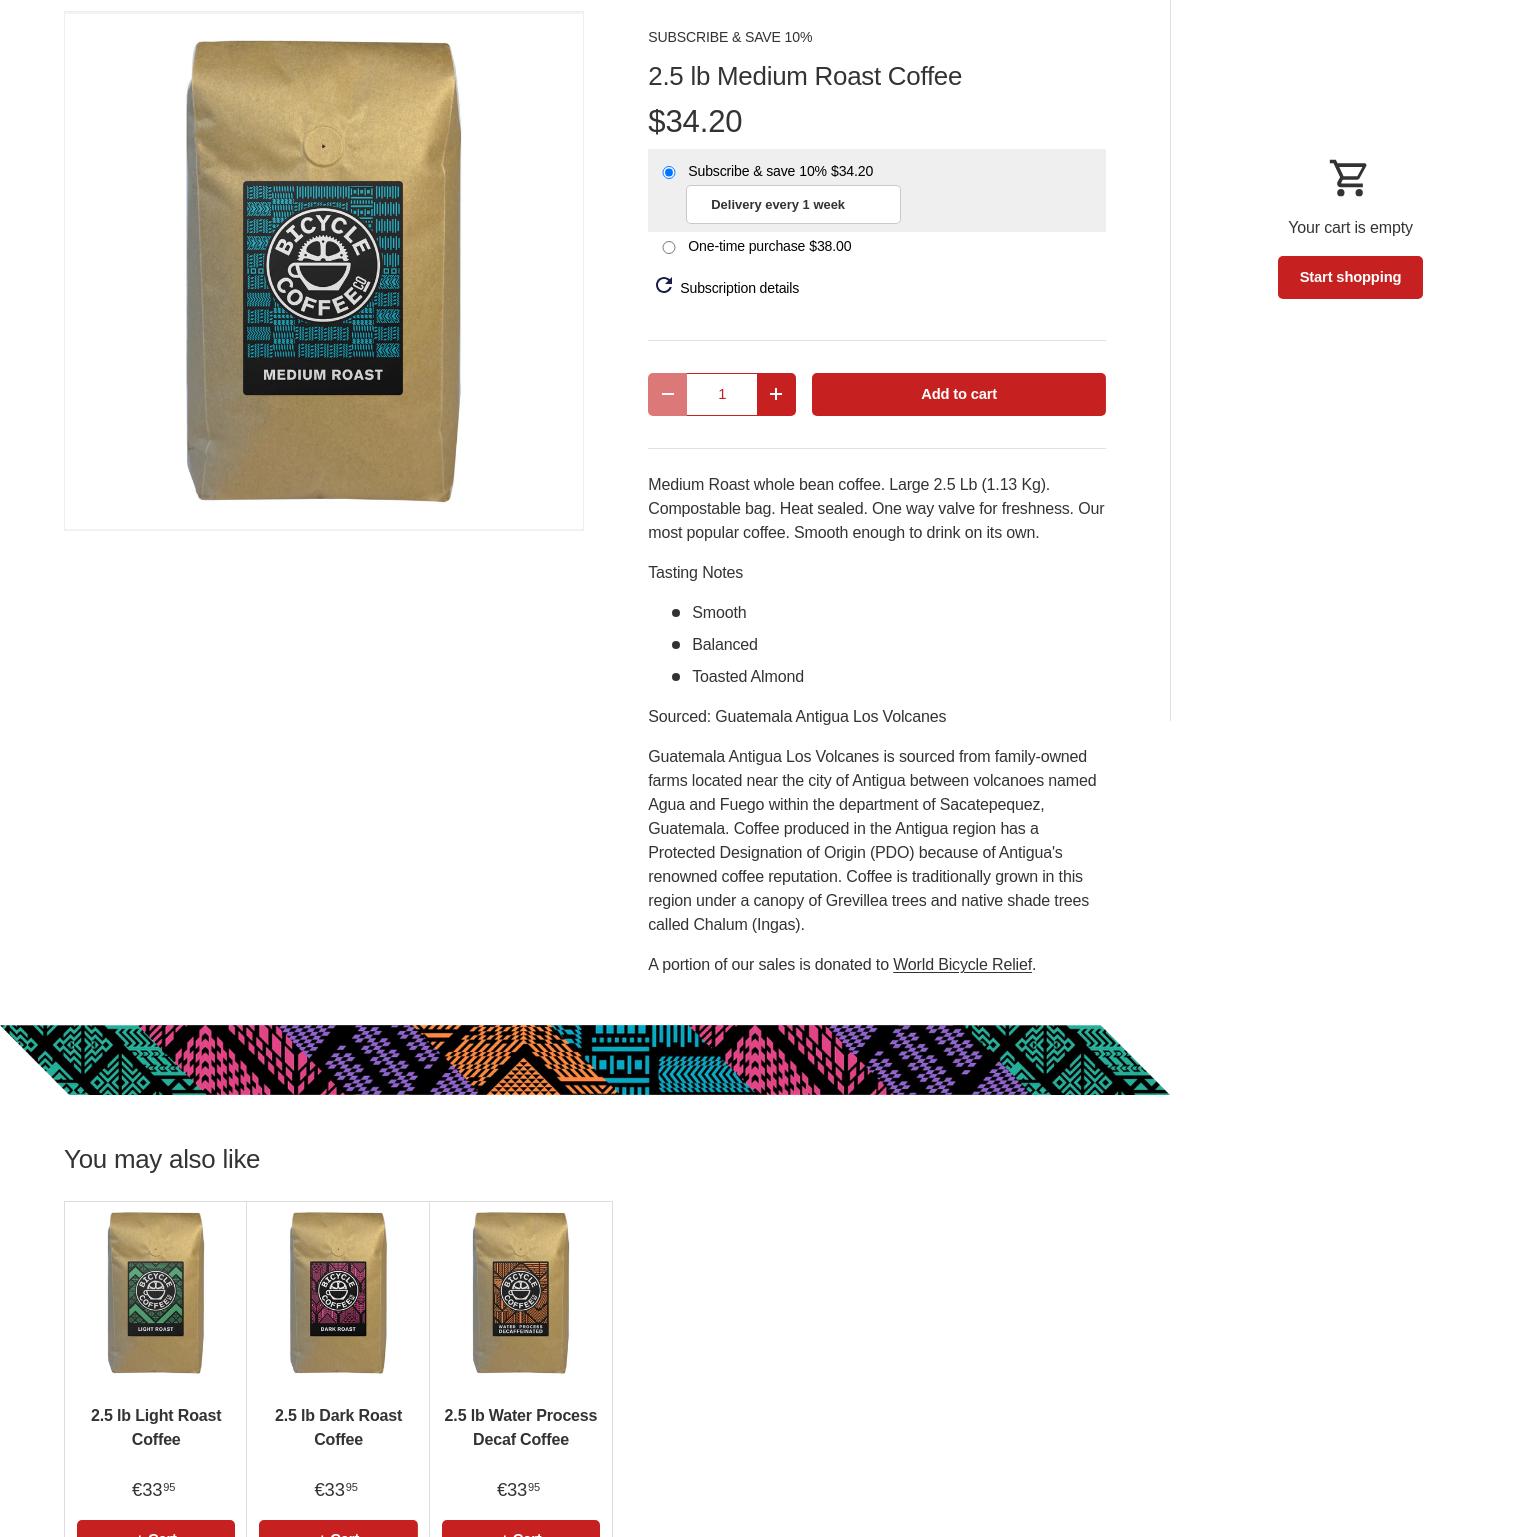Add Dark Roast Coffee to cart

[x=338, y=1529]
